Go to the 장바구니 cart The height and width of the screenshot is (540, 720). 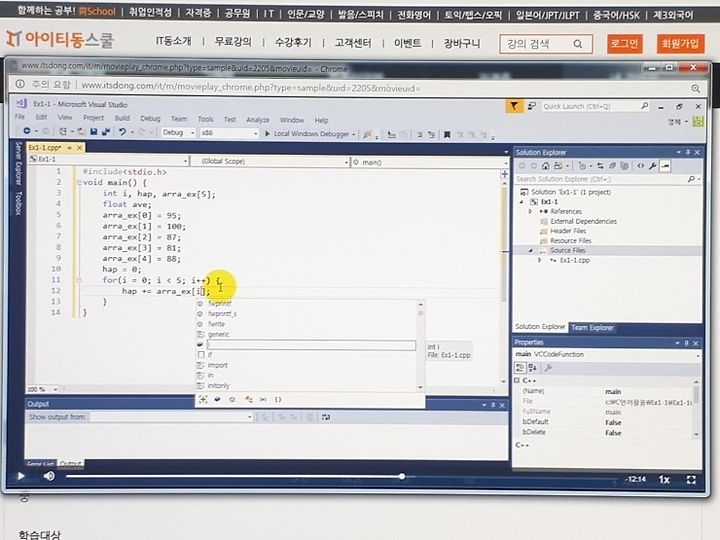pos(462,43)
